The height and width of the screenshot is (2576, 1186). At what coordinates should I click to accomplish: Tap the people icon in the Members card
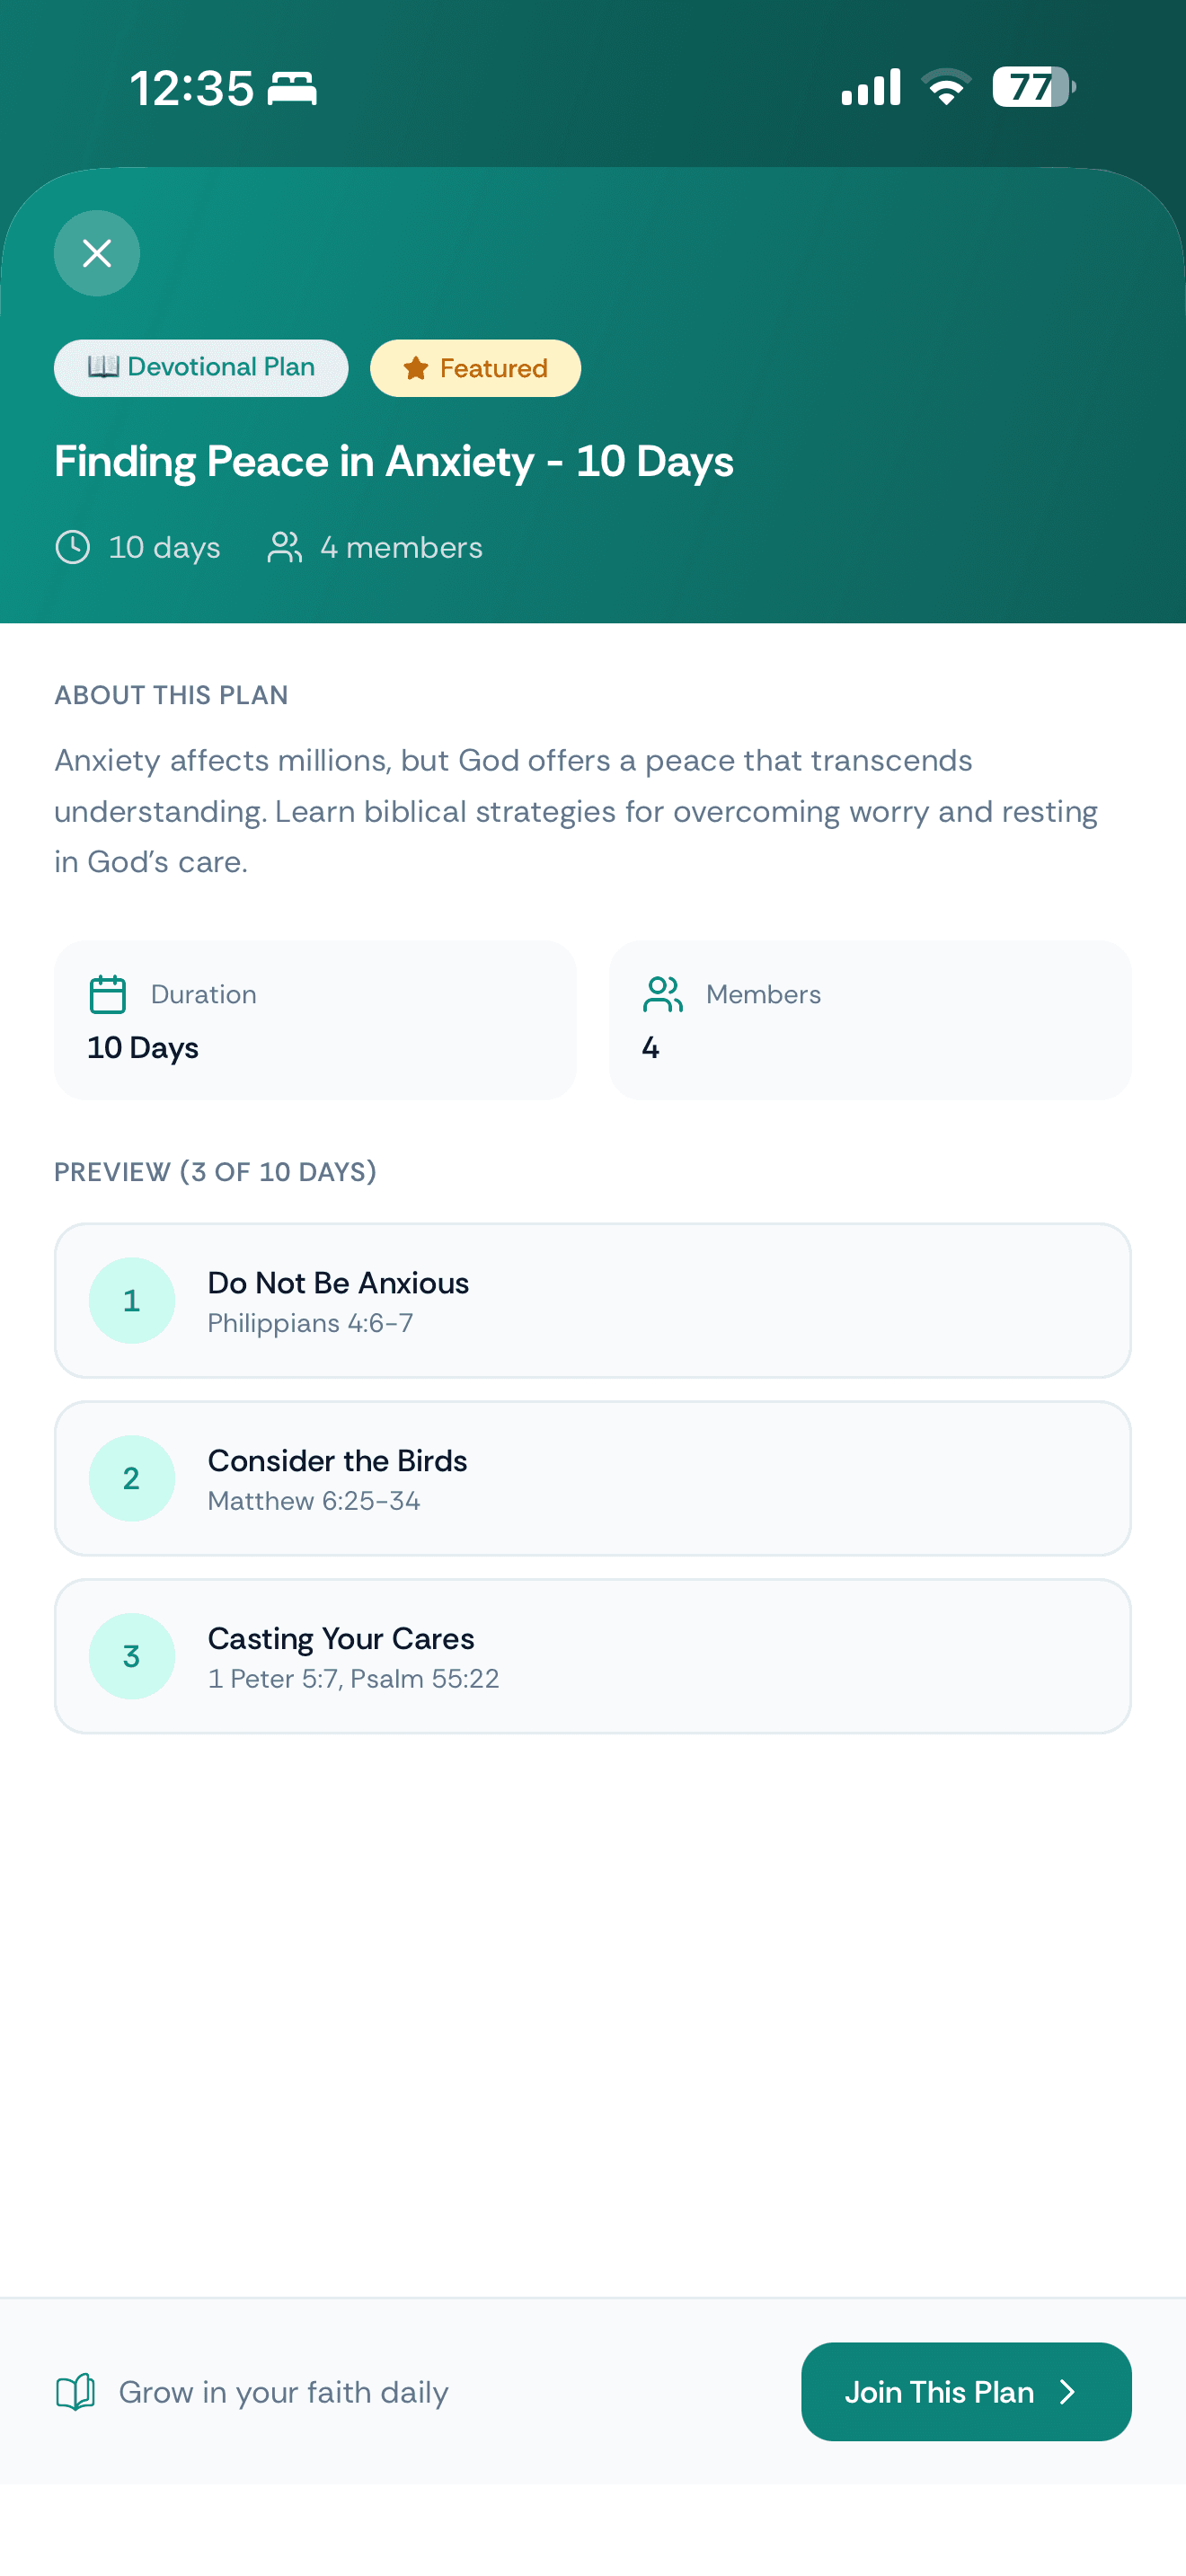pyautogui.click(x=662, y=994)
